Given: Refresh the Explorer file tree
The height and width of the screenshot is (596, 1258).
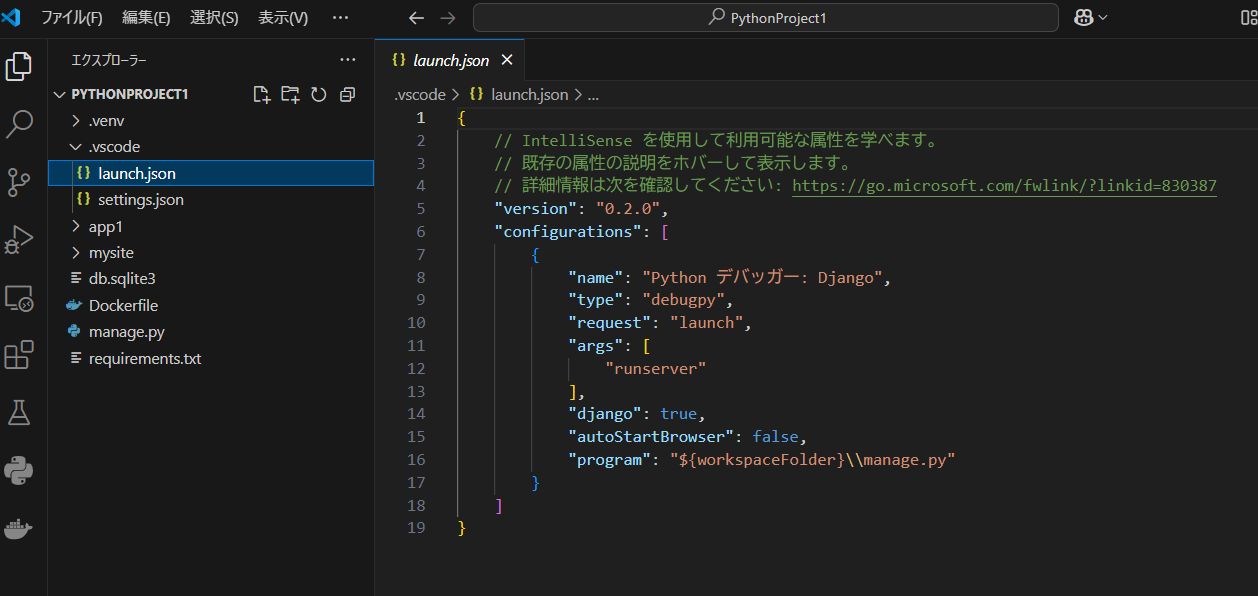Looking at the screenshot, I should point(319,94).
